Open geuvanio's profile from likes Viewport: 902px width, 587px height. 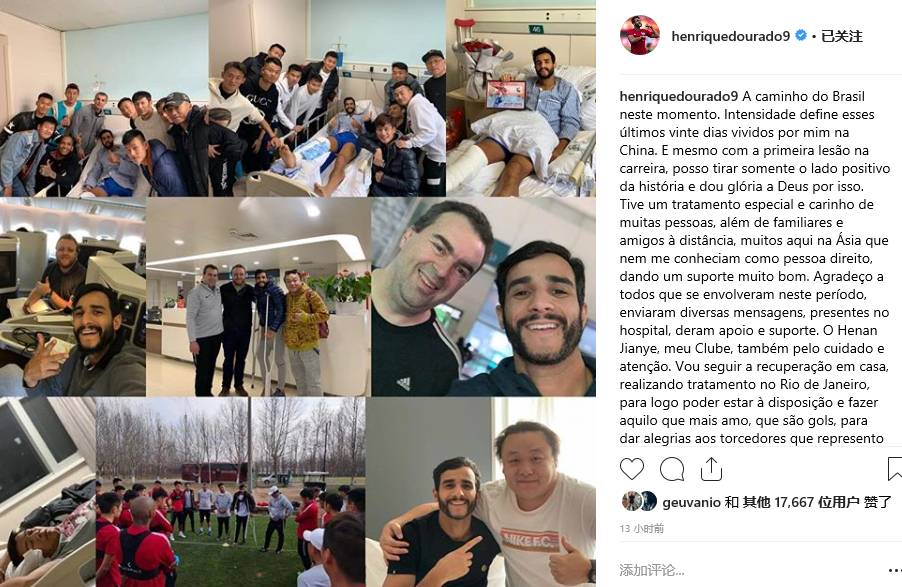point(691,502)
